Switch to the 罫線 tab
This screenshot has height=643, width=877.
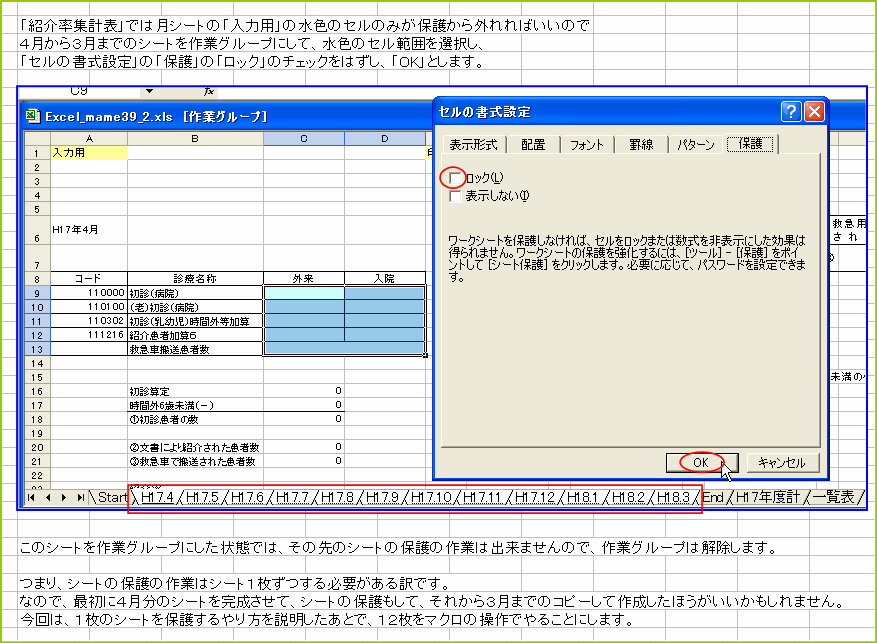coord(638,143)
